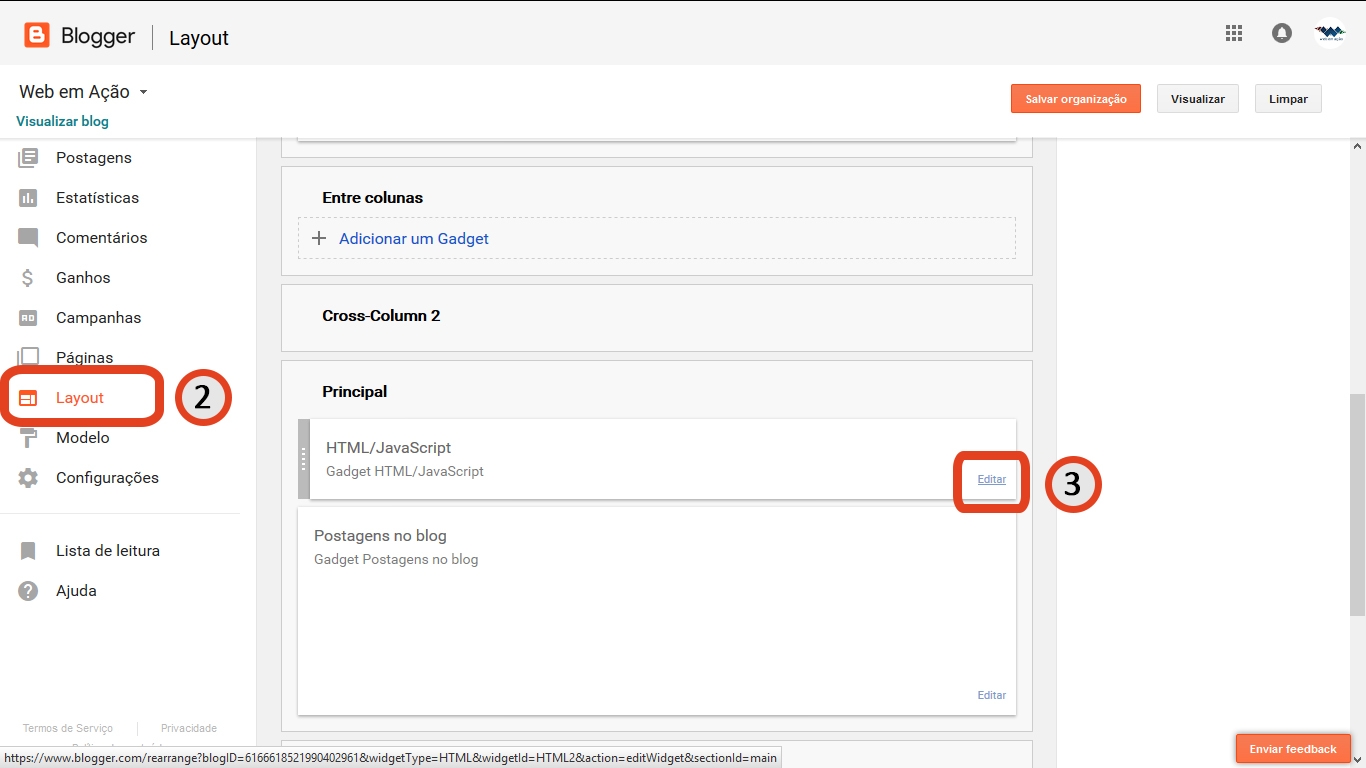Open Ajuda in the sidebar
This screenshot has height=768, width=1366.
coord(76,591)
